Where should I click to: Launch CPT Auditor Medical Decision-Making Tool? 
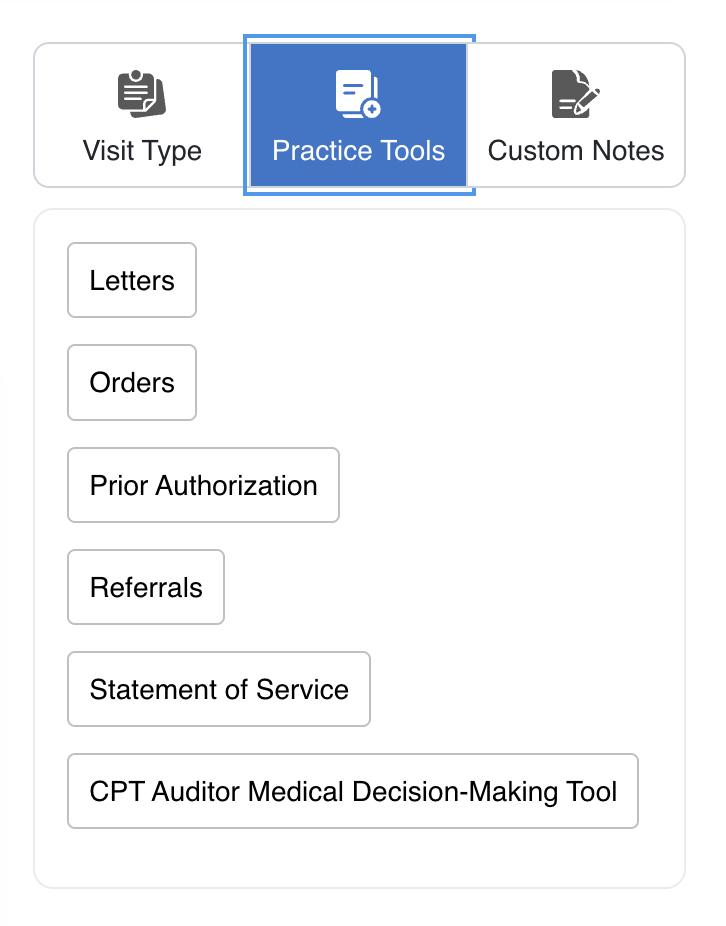tap(353, 792)
